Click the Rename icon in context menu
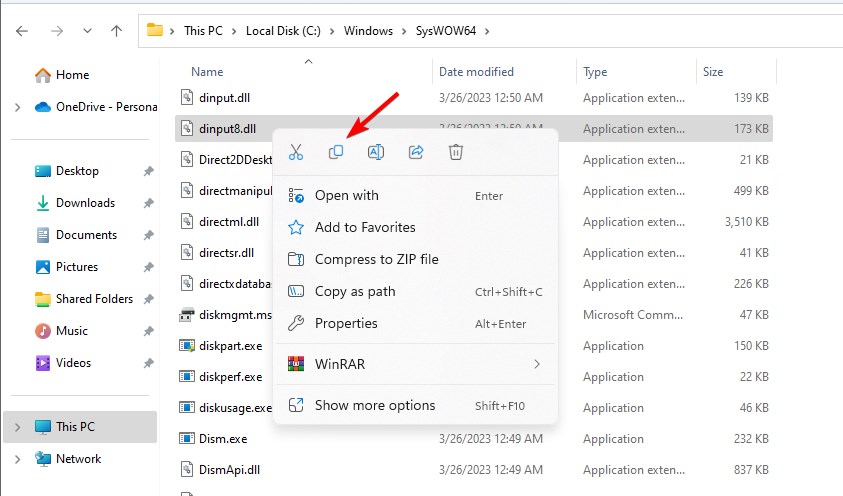 [376, 152]
